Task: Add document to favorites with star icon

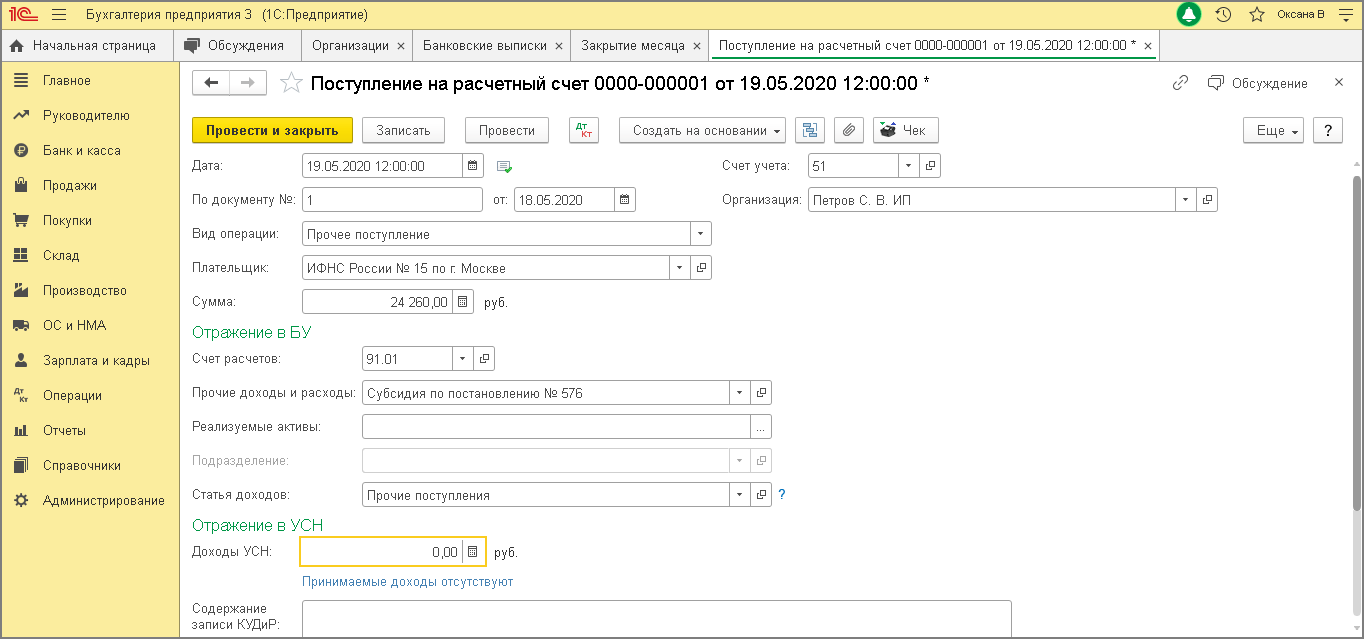Action: (291, 83)
